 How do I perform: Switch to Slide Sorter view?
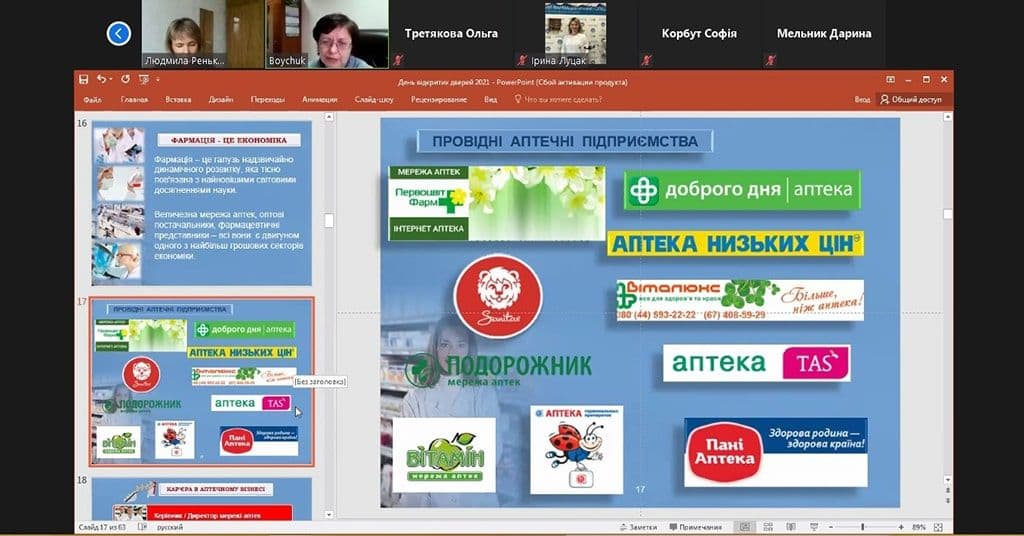(x=768, y=527)
